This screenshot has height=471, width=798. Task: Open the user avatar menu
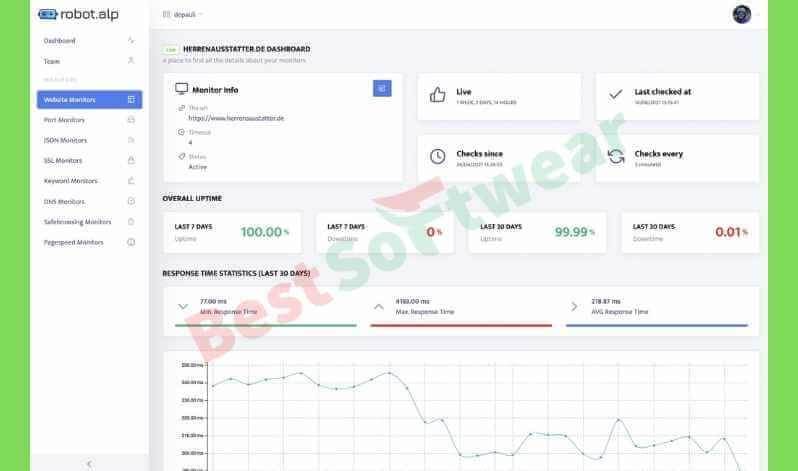742,14
